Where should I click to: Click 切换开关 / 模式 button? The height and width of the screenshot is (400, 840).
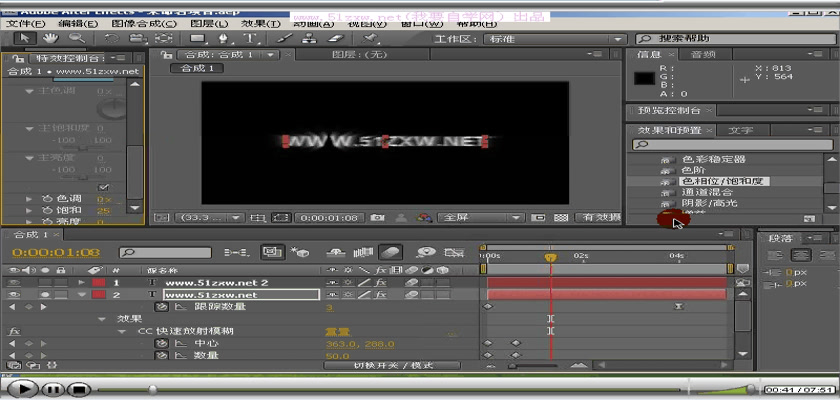click(x=392, y=366)
